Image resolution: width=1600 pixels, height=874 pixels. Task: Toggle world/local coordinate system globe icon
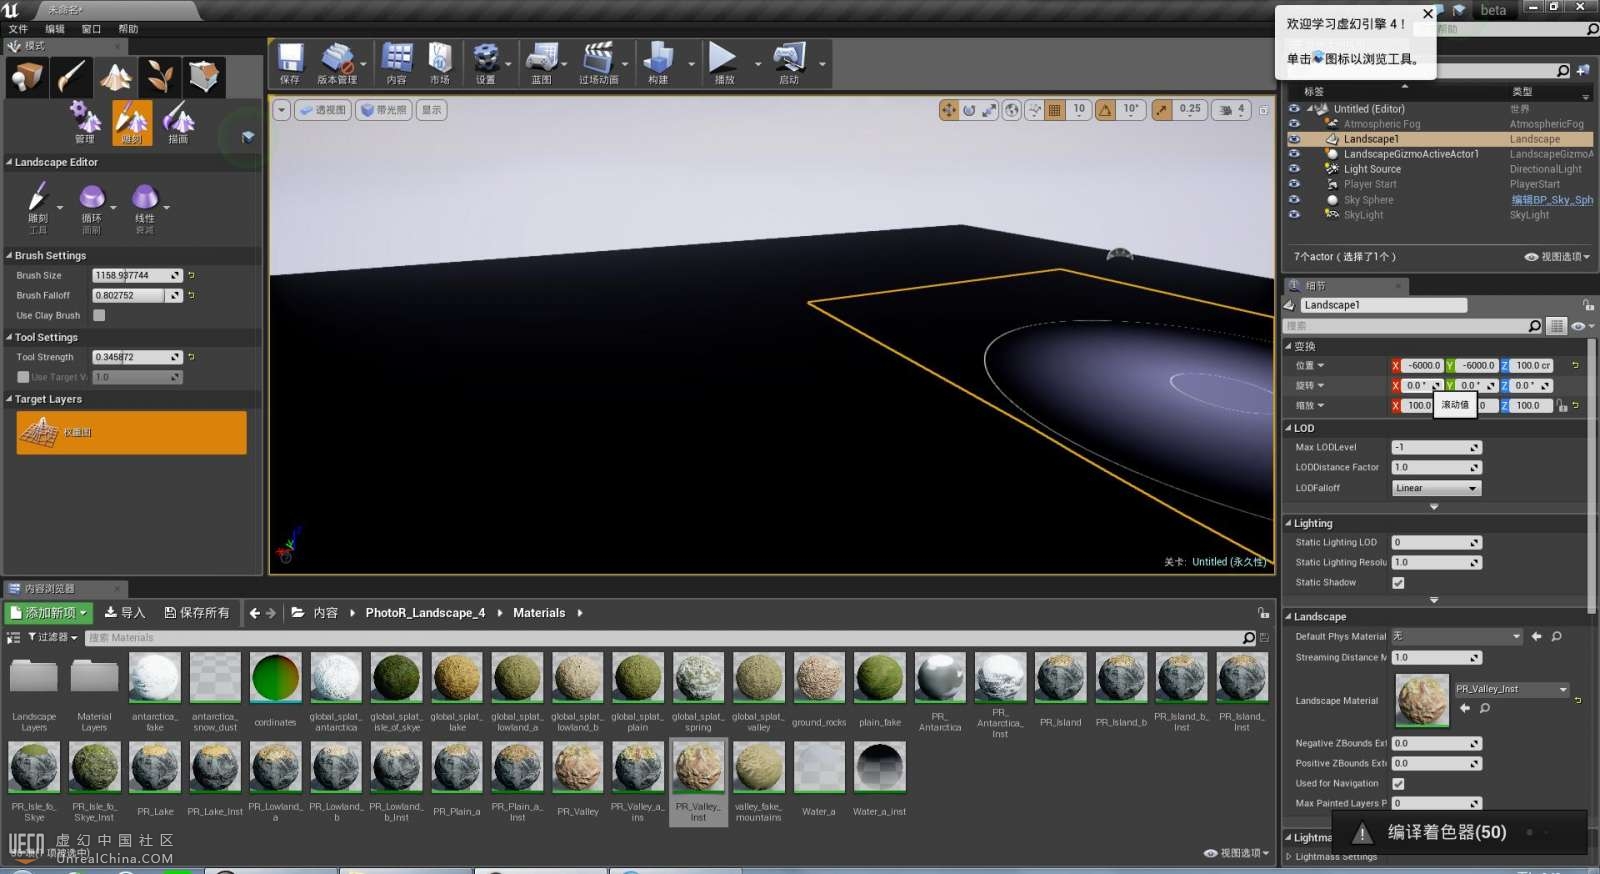(1012, 110)
